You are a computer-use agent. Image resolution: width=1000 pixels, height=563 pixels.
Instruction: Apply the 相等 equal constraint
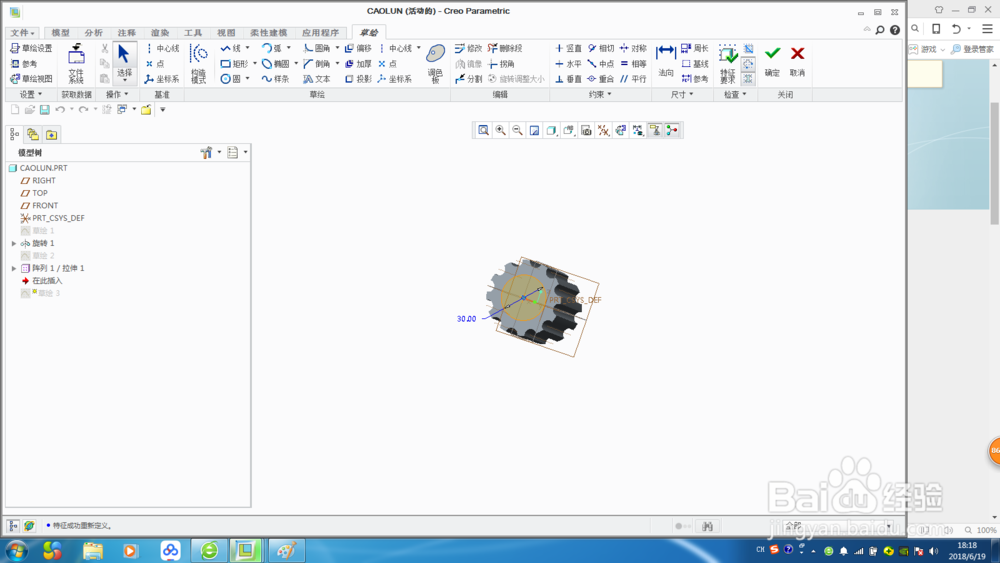[633, 64]
